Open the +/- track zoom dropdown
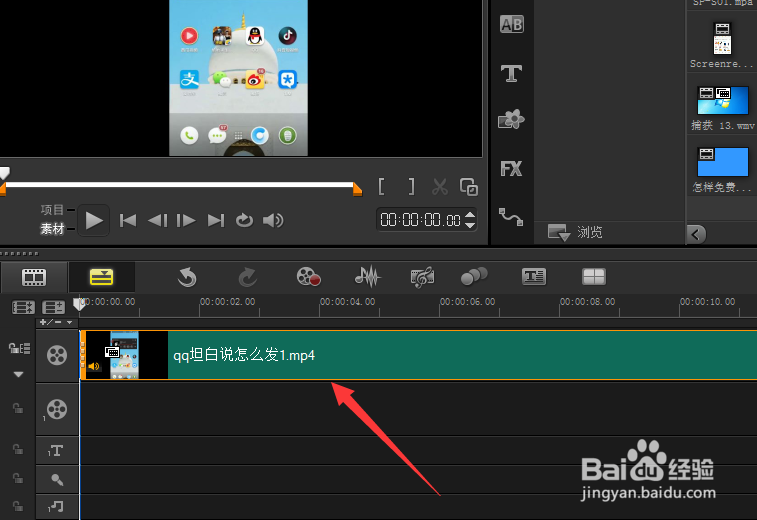757x520 pixels. pyautogui.click(x=56, y=322)
